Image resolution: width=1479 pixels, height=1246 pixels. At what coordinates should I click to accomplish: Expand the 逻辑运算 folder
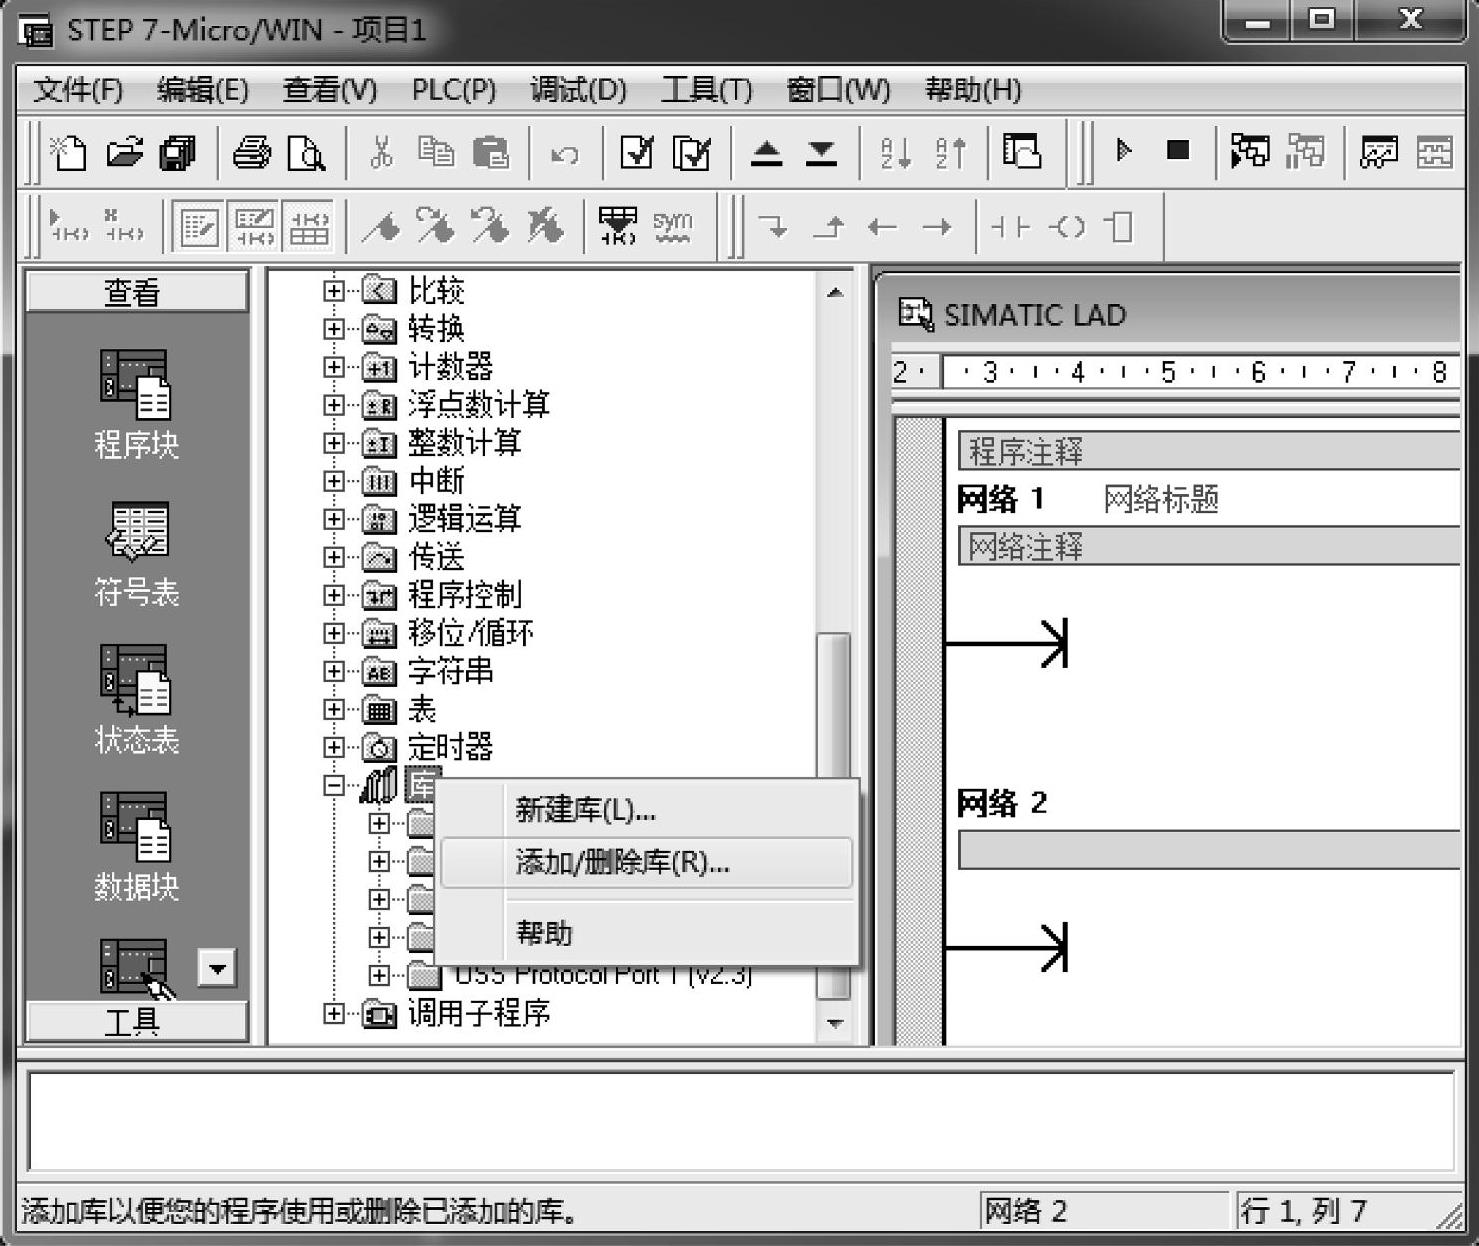(x=334, y=519)
